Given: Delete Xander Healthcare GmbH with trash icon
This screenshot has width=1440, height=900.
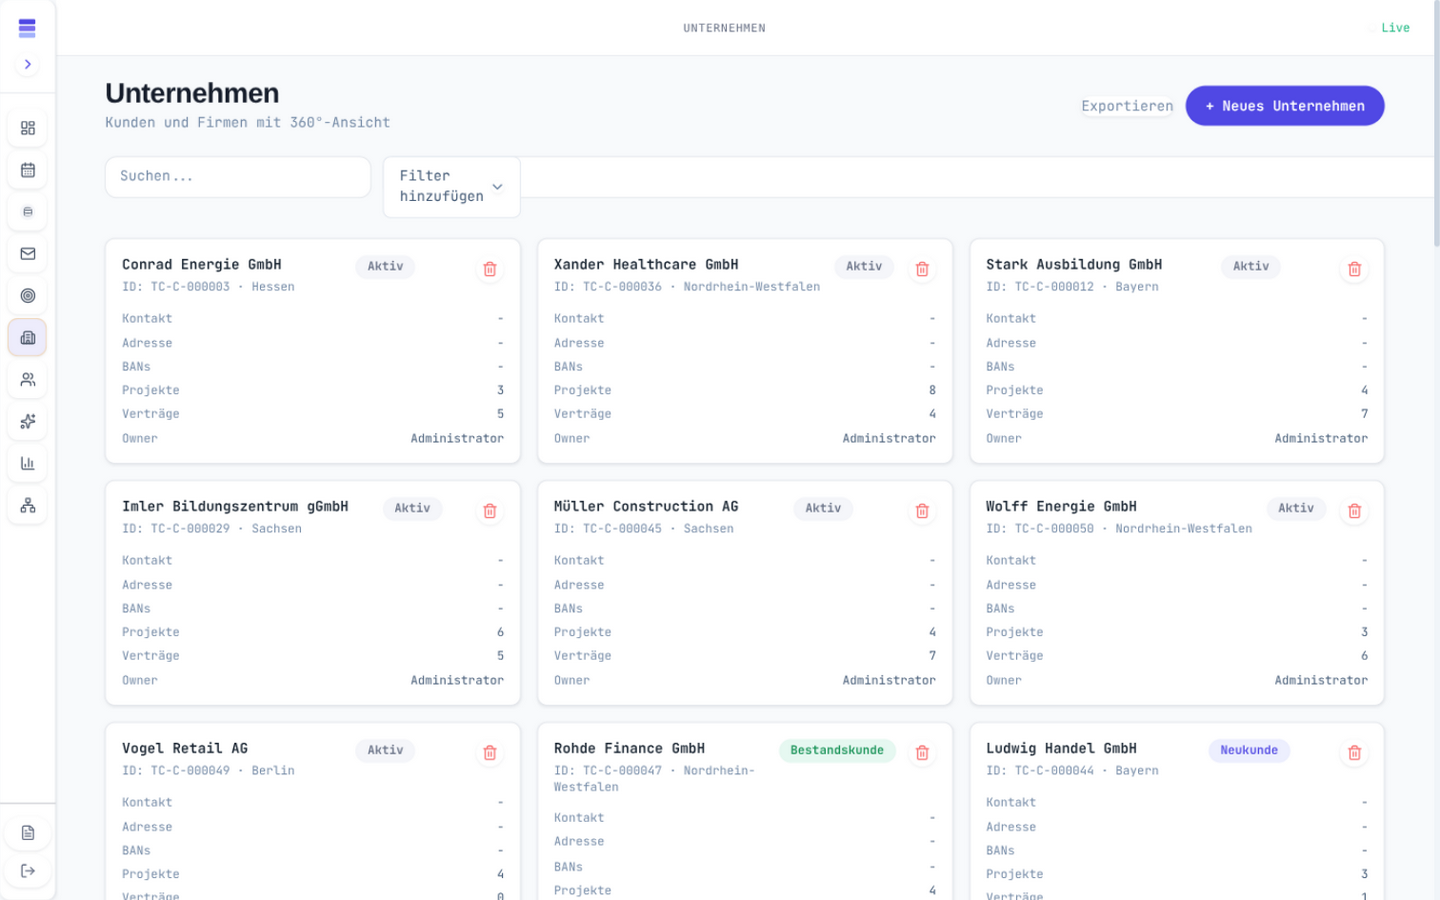Looking at the screenshot, I should click(922, 269).
